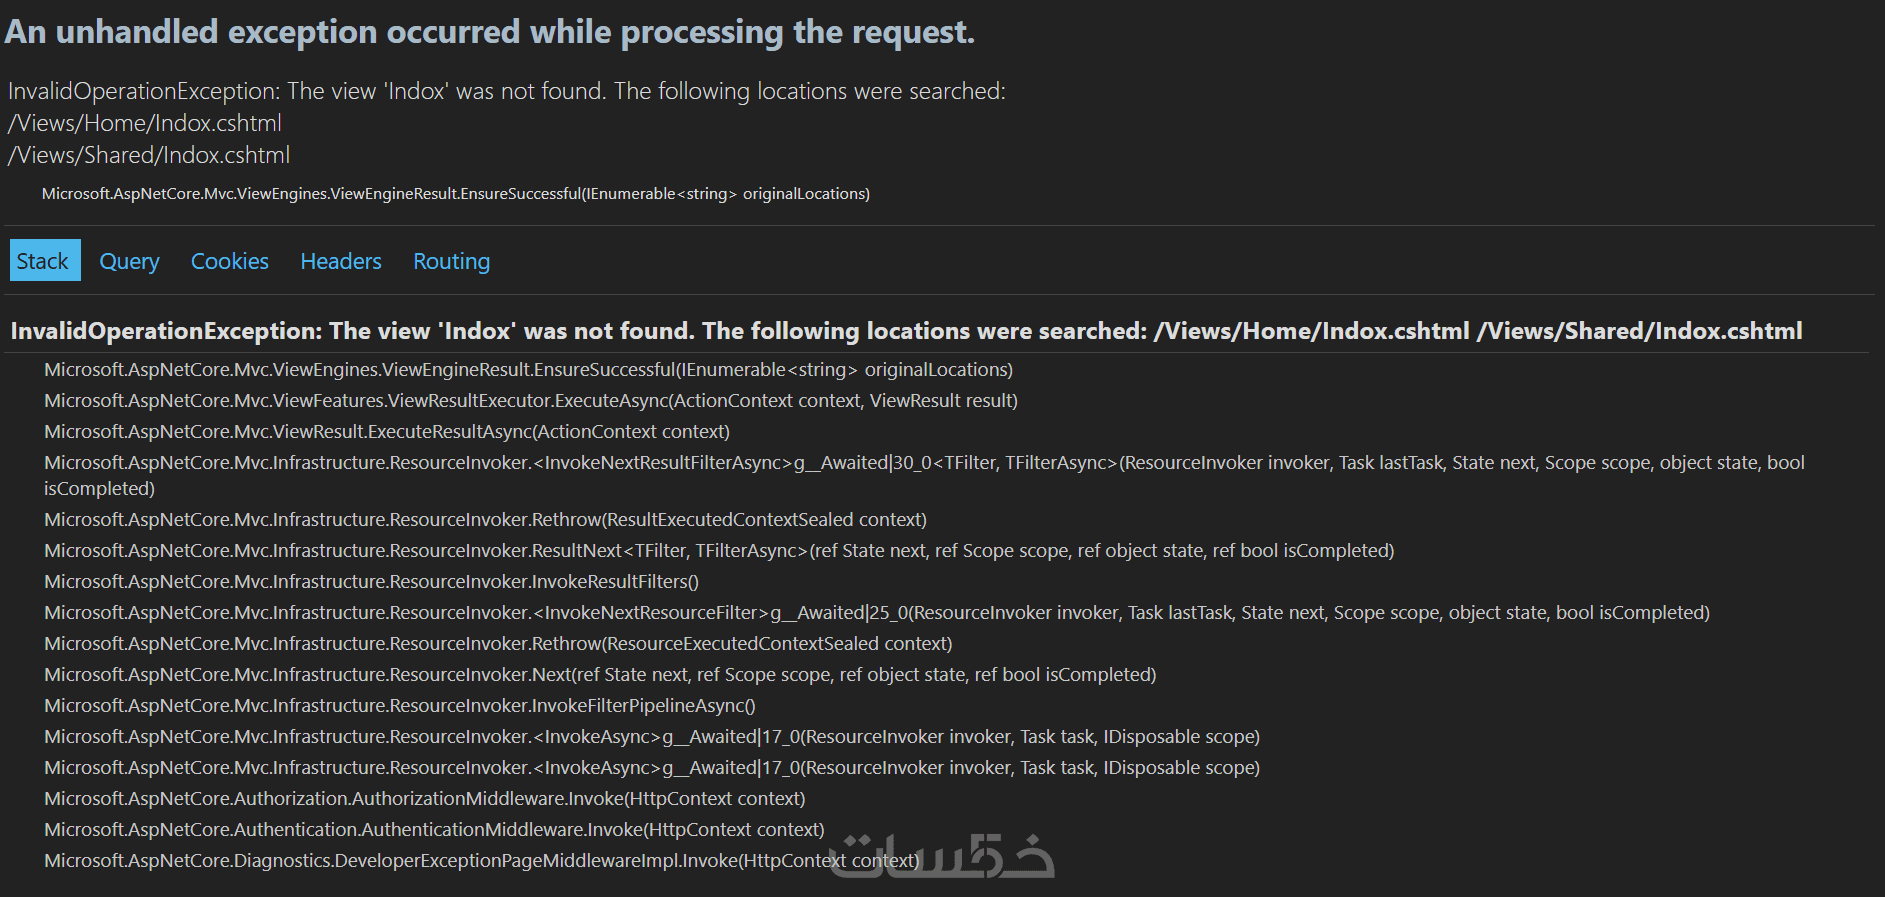This screenshot has height=897, width=1885.
Task: Select the Rethrow(ResourceExecutedContextSealed context) frame
Action: [x=498, y=644]
